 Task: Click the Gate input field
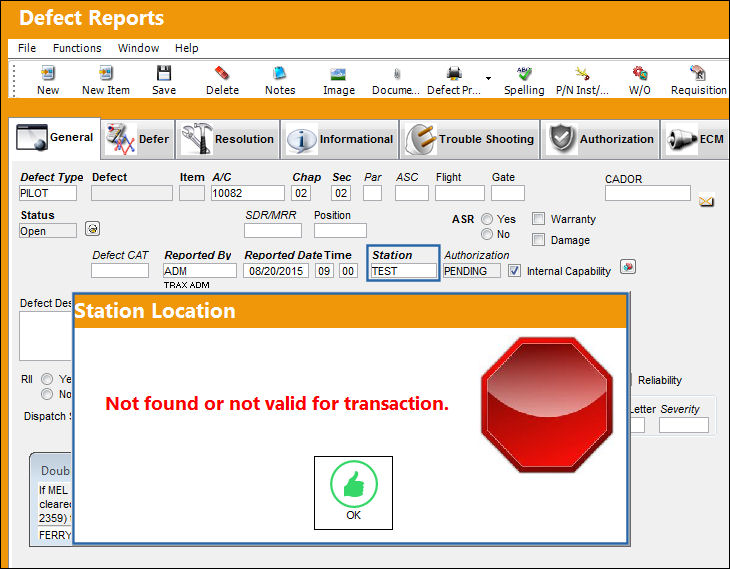507,193
